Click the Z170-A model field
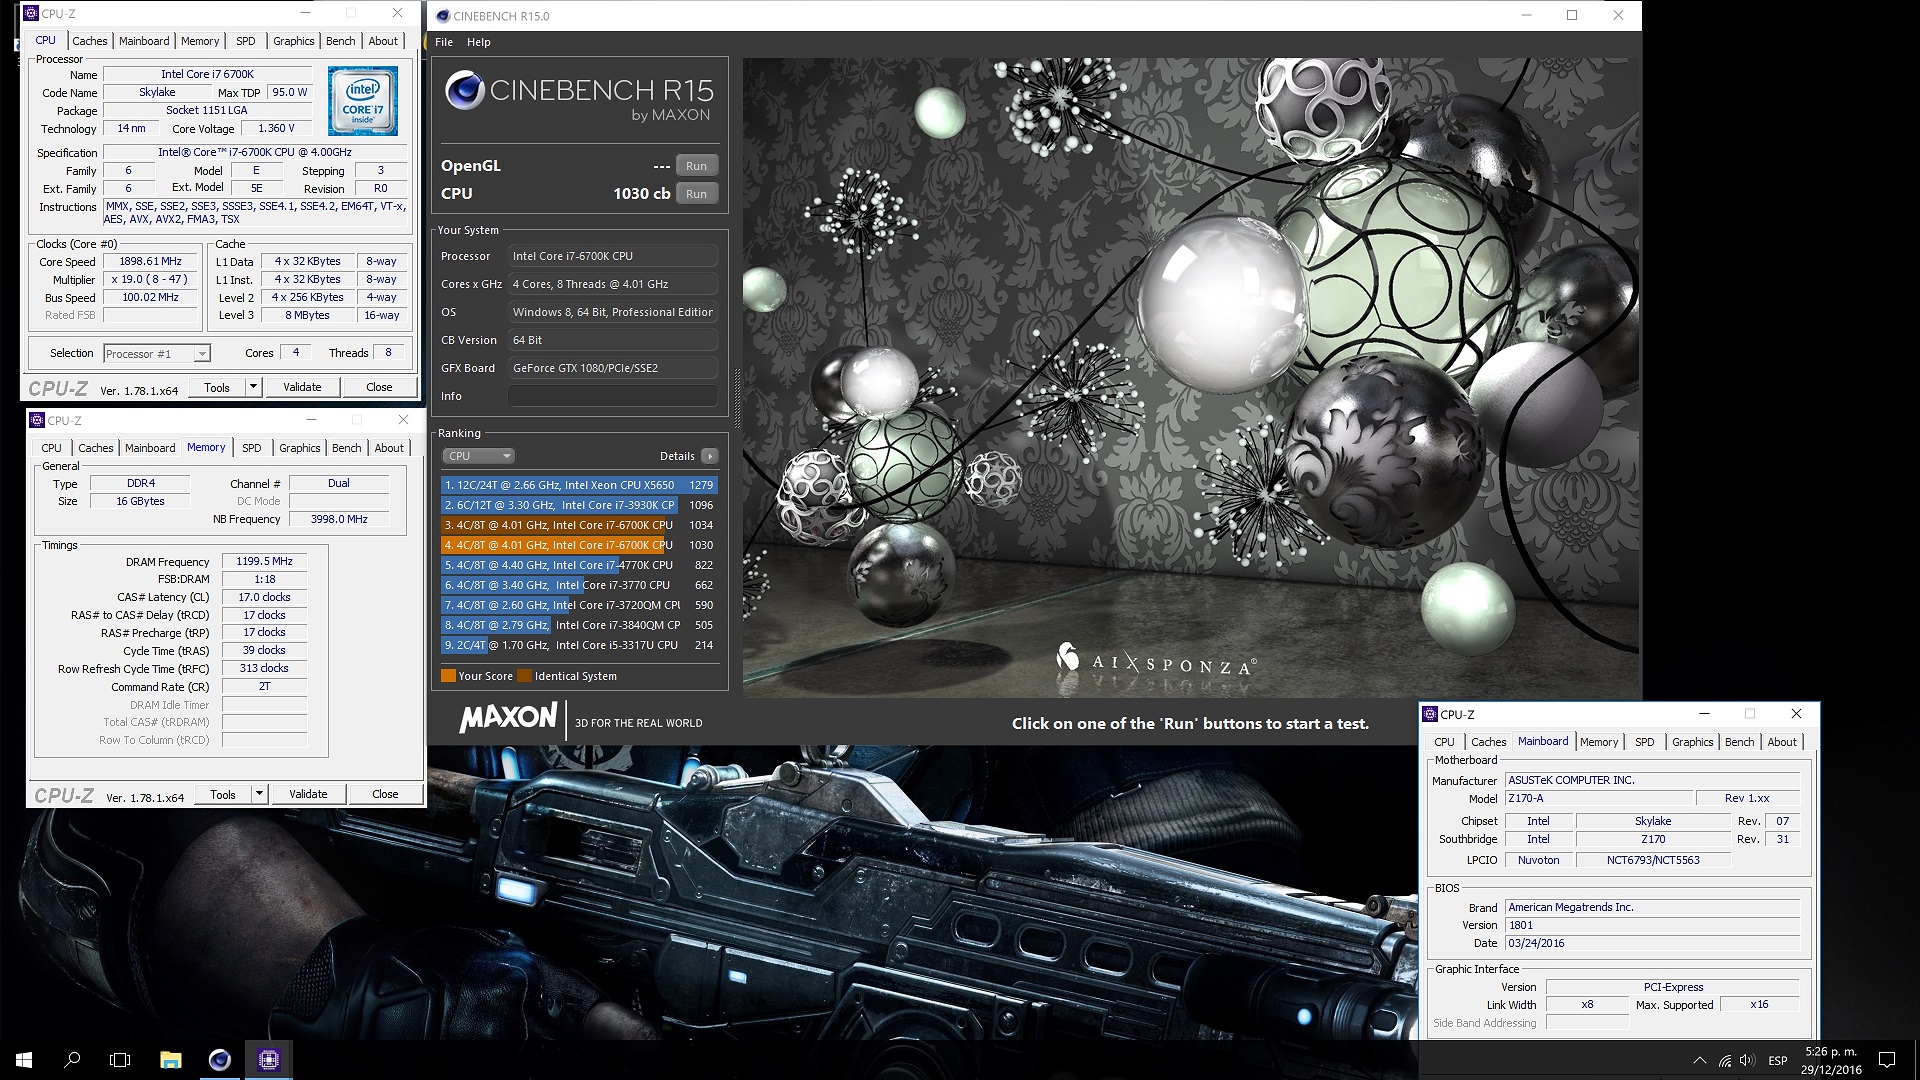 click(x=1599, y=798)
